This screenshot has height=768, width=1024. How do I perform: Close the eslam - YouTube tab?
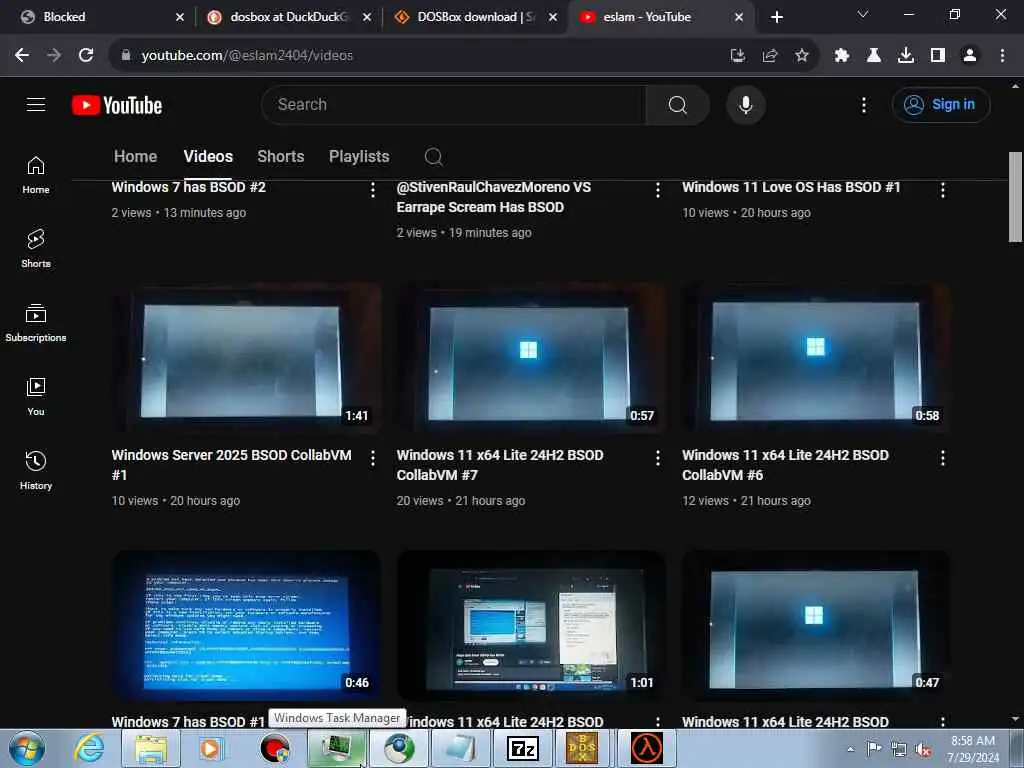(739, 17)
